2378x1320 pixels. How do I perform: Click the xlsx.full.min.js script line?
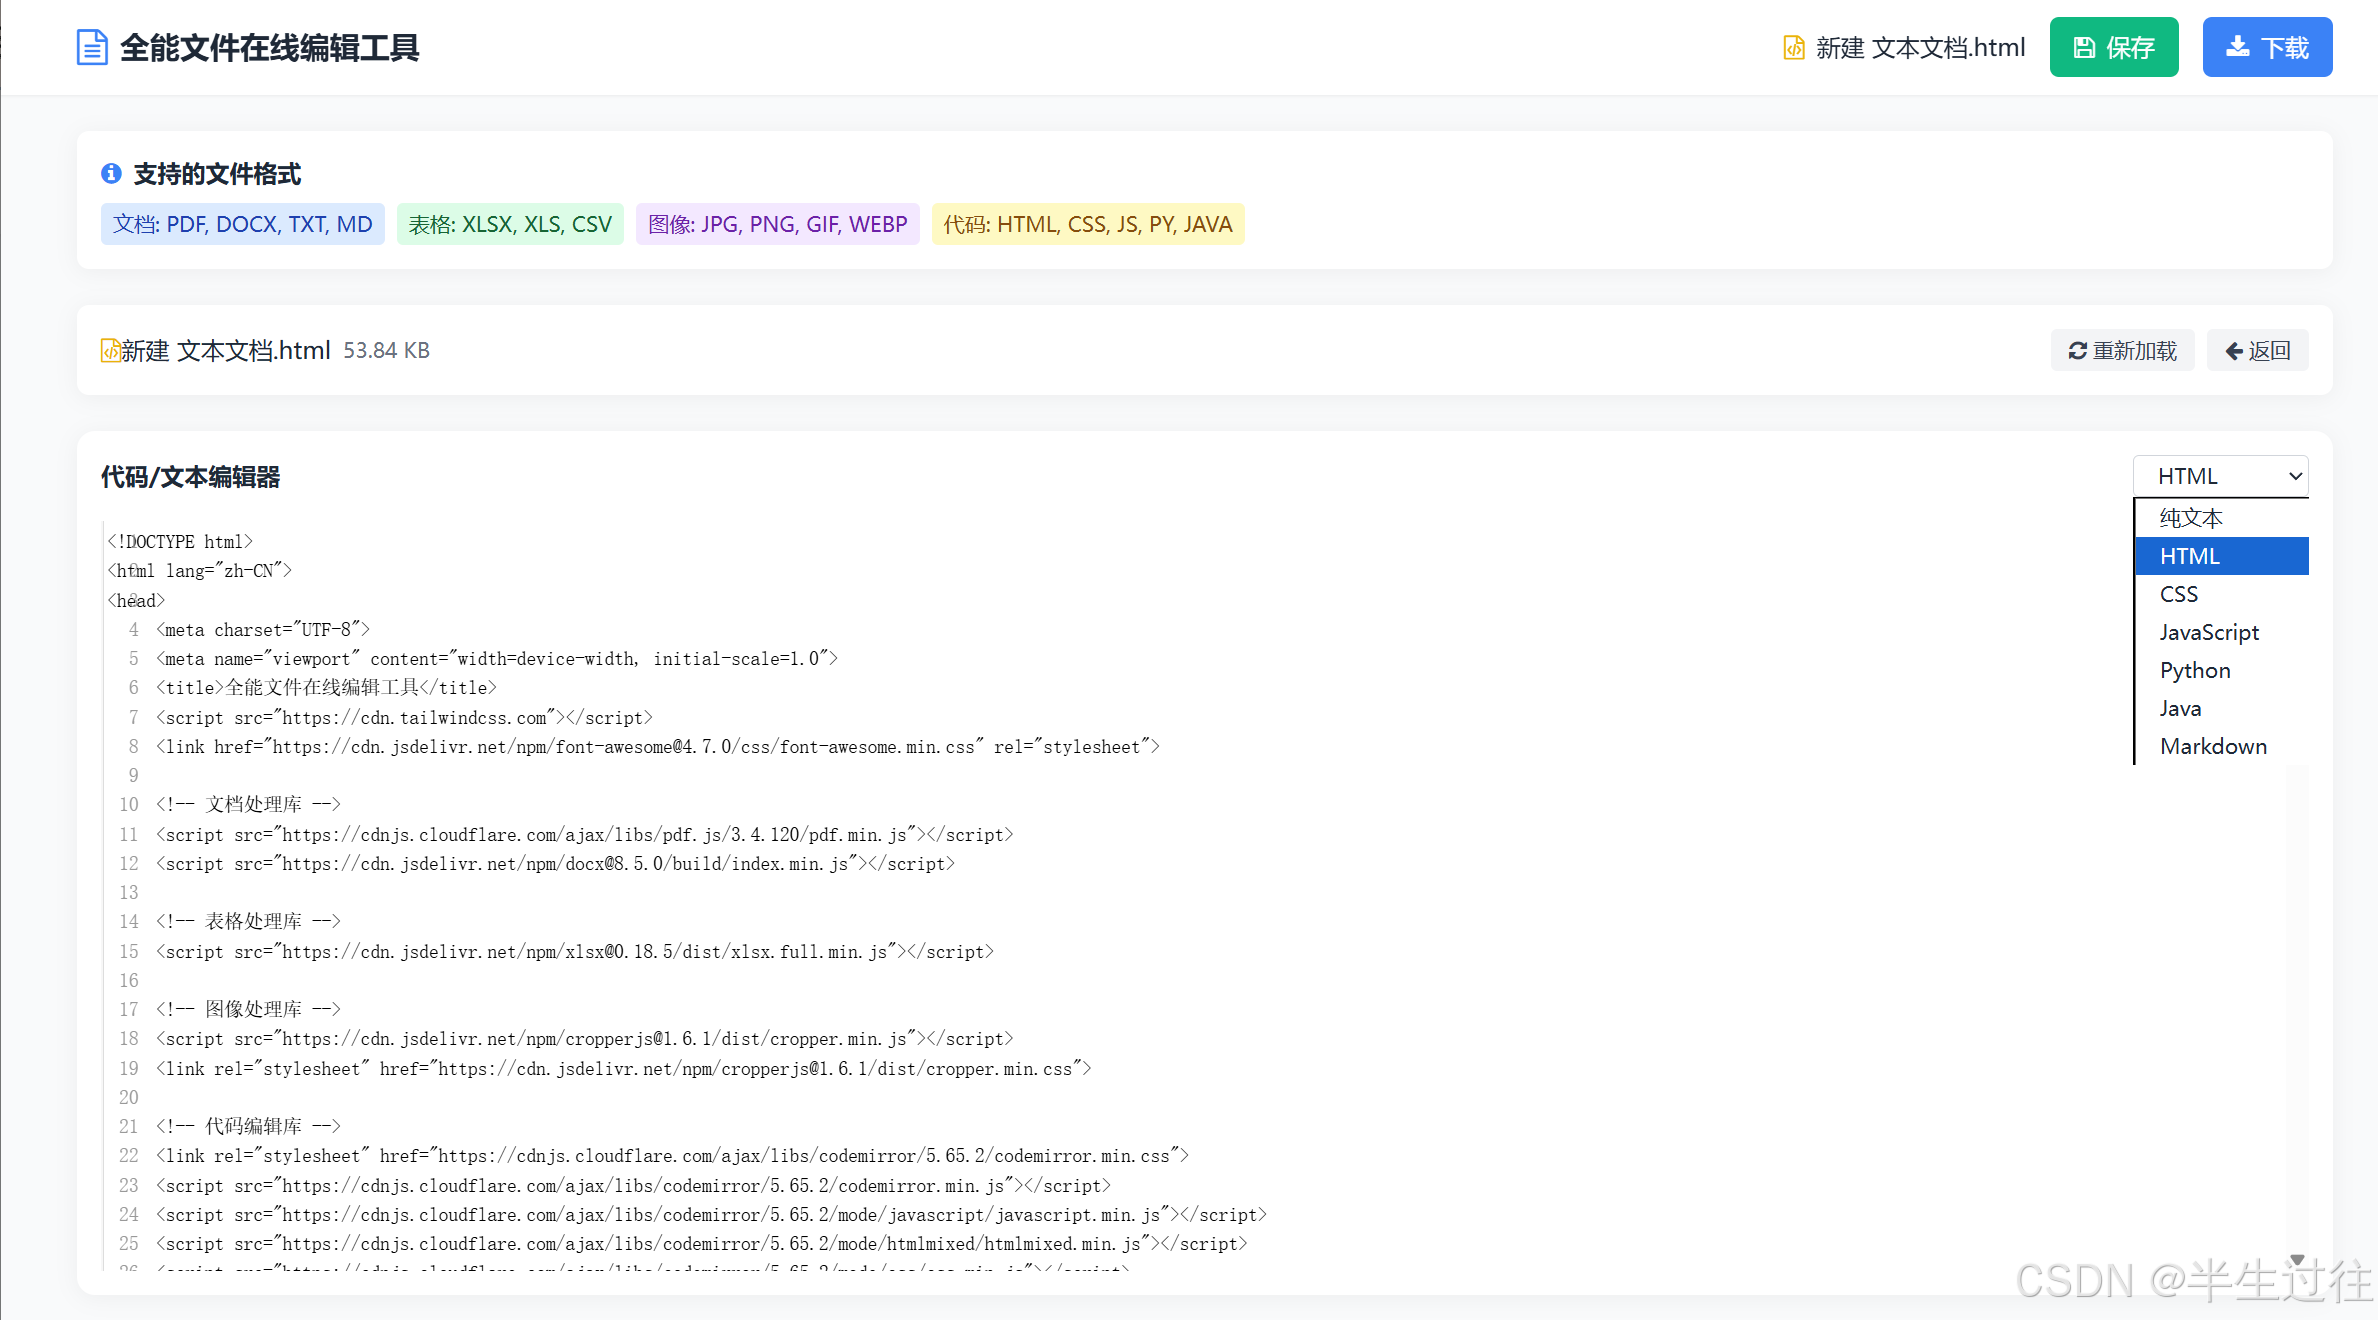pyautogui.click(x=575, y=951)
